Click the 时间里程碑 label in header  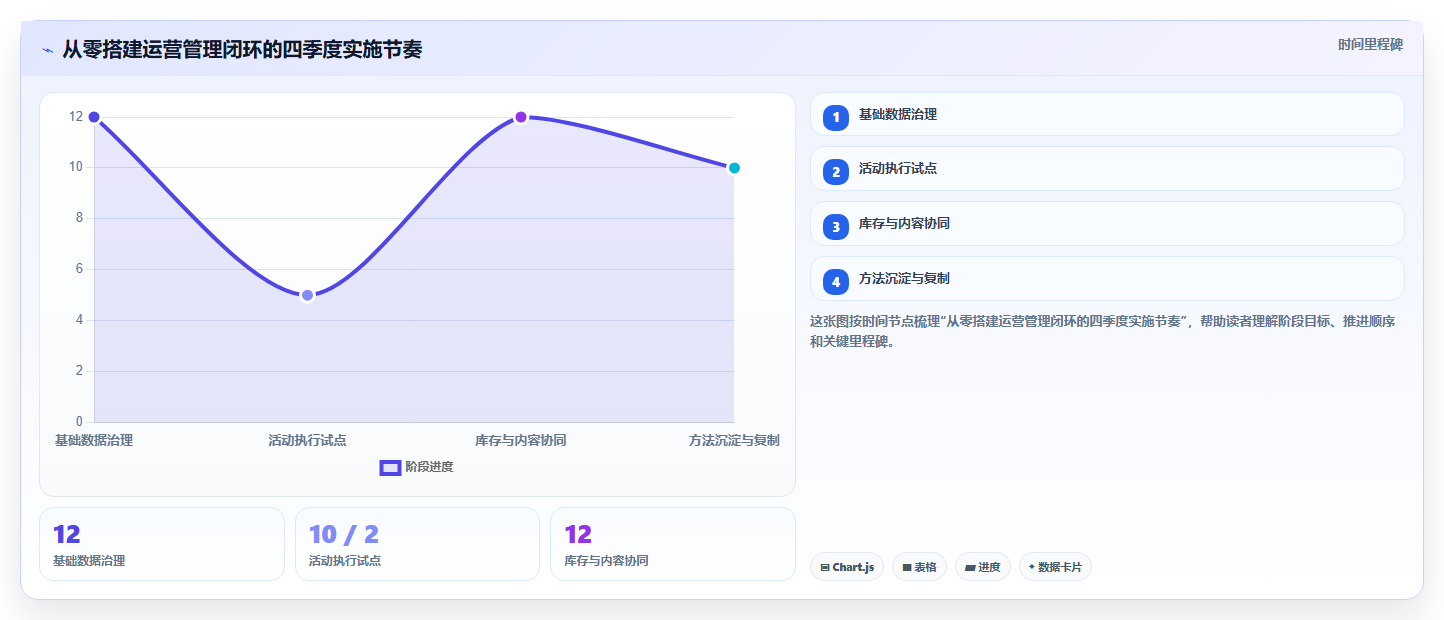[1371, 44]
